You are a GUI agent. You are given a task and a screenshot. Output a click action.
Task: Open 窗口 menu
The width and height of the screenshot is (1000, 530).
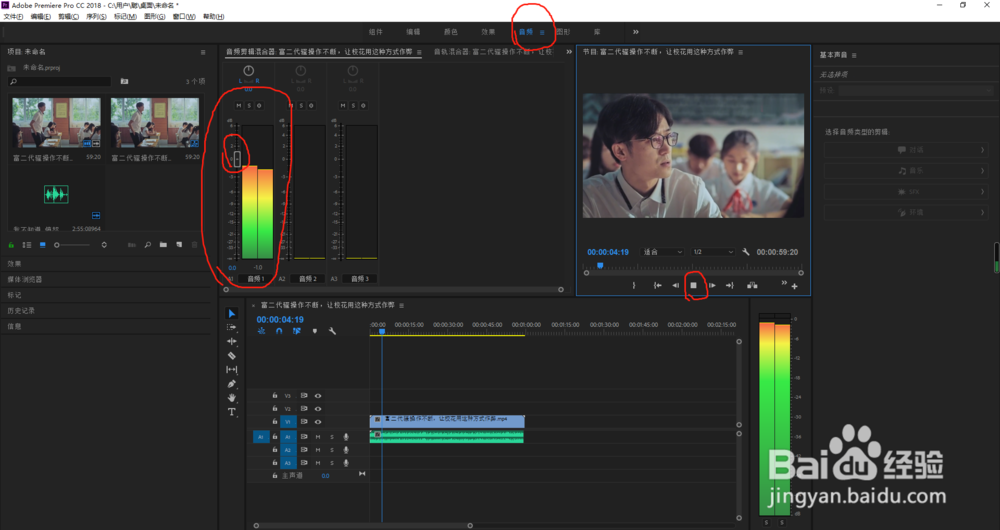pyautogui.click(x=184, y=17)
